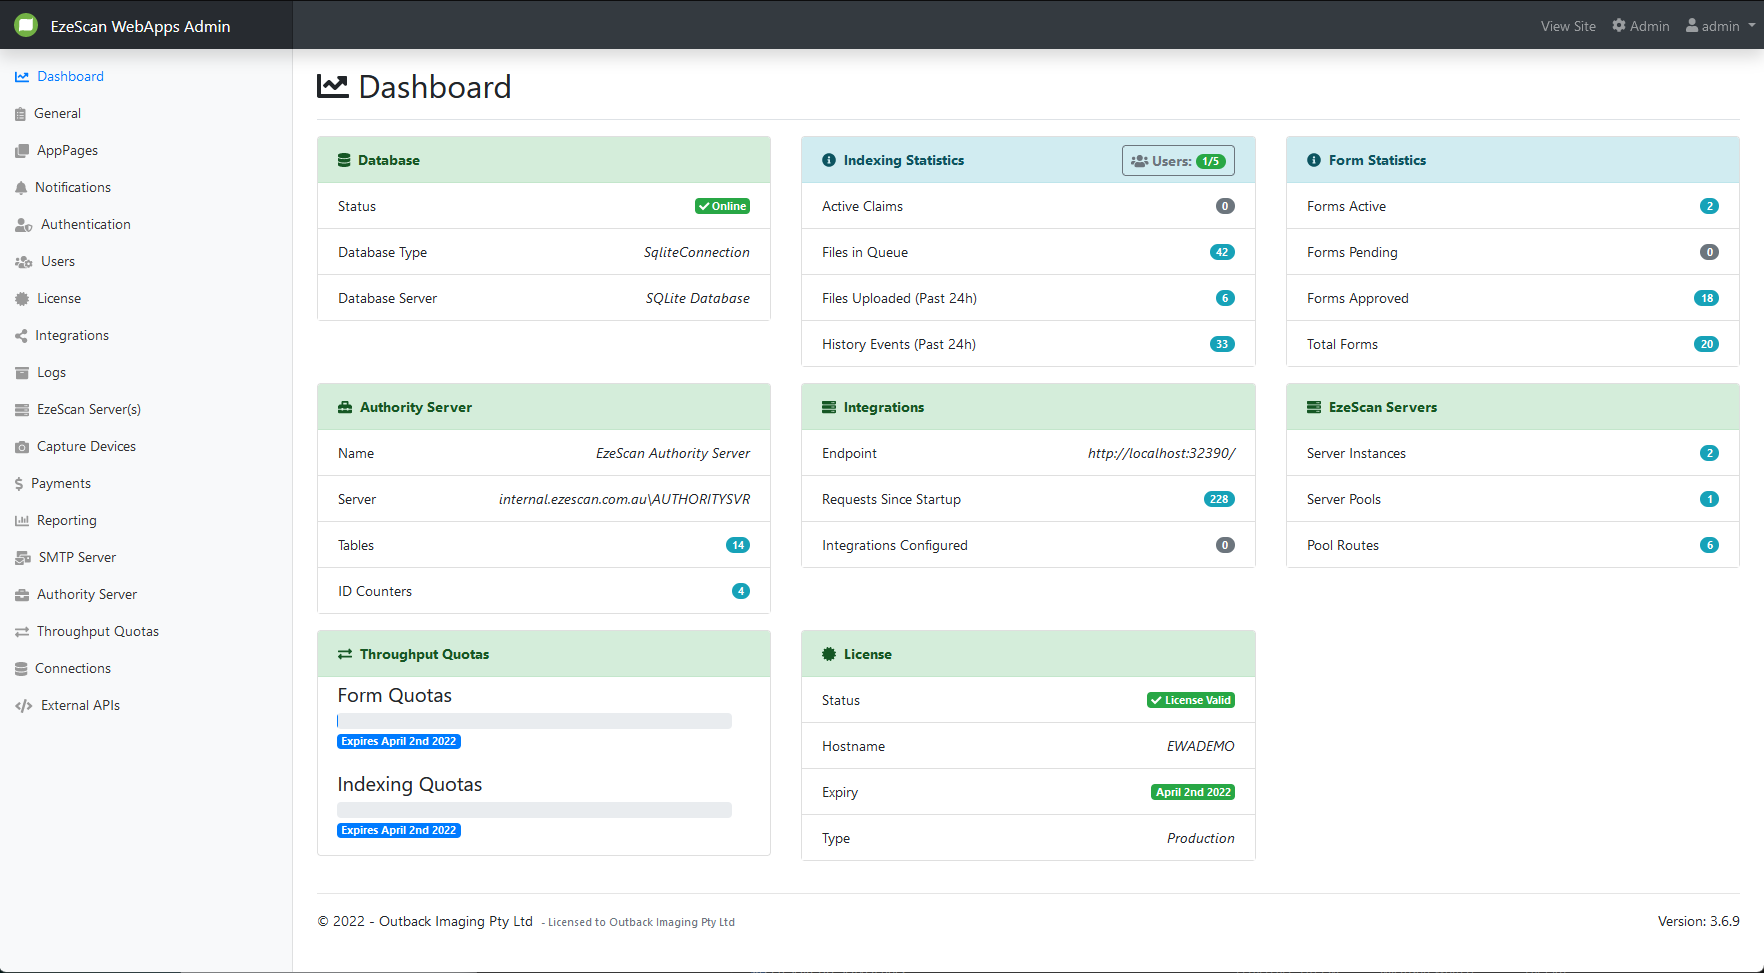Click the Reporting chart icon in sidebar

pyautogui.click(x=22, y=521)
